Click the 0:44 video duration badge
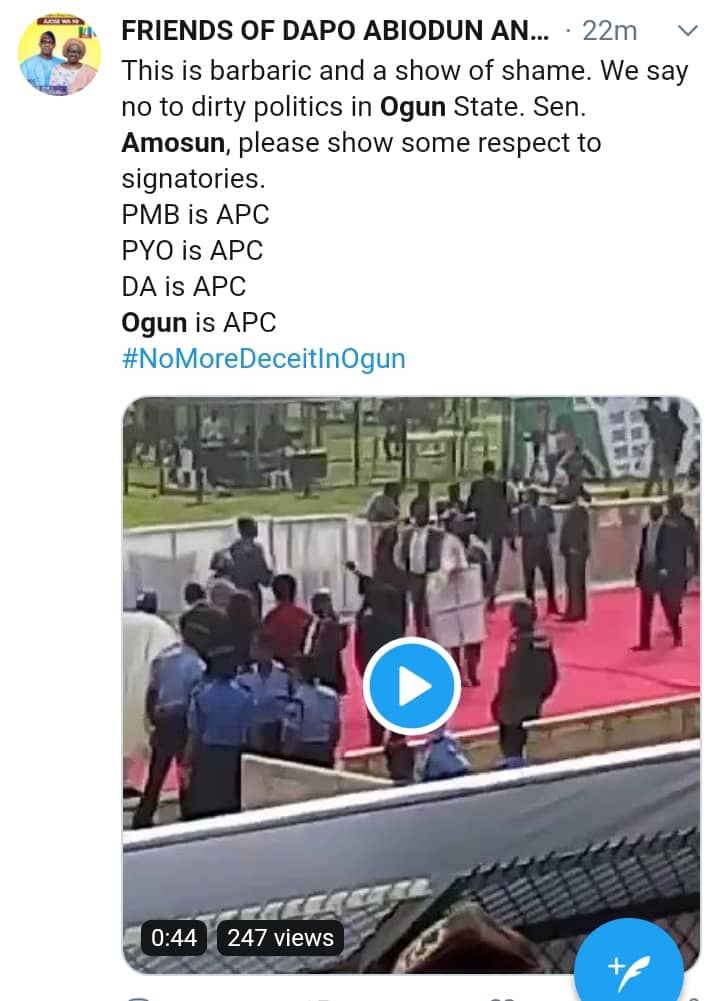 (x=174, y=937)
